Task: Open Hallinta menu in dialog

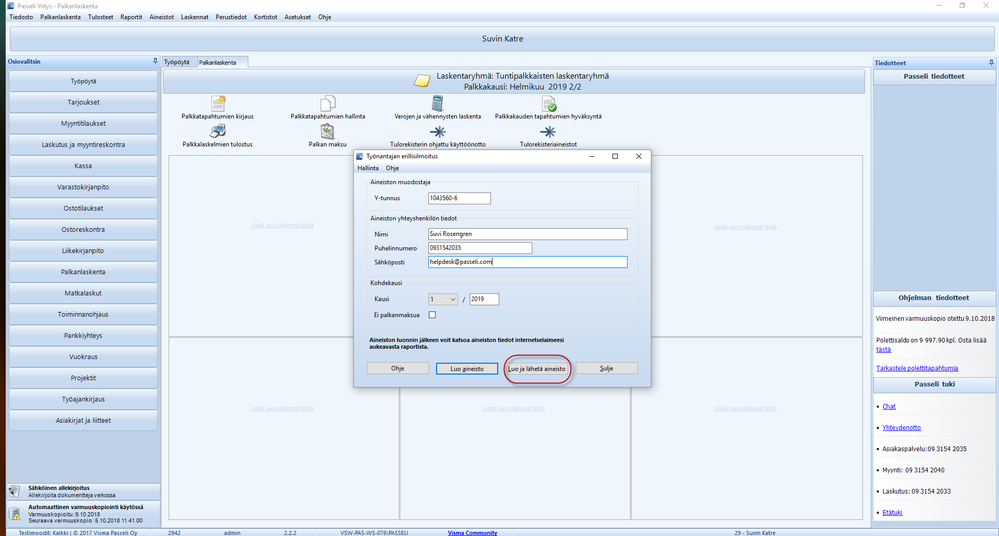Action: (368, 168)
